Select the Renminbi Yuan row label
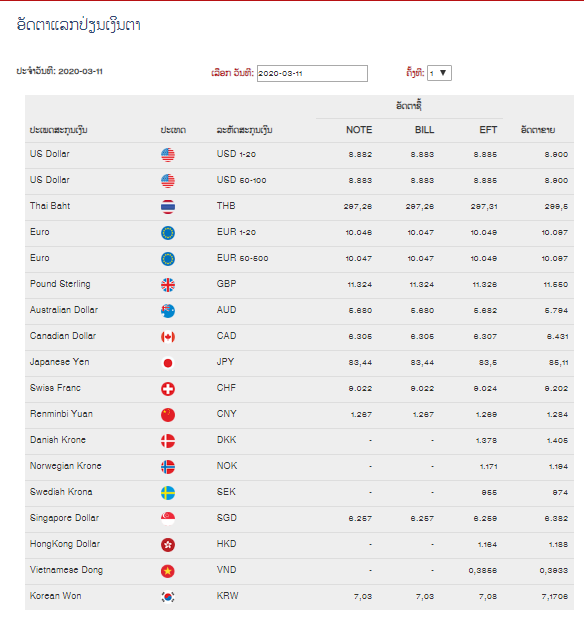Image resolution: width=584 pixels, height=624 pixels. coord(61,414)
